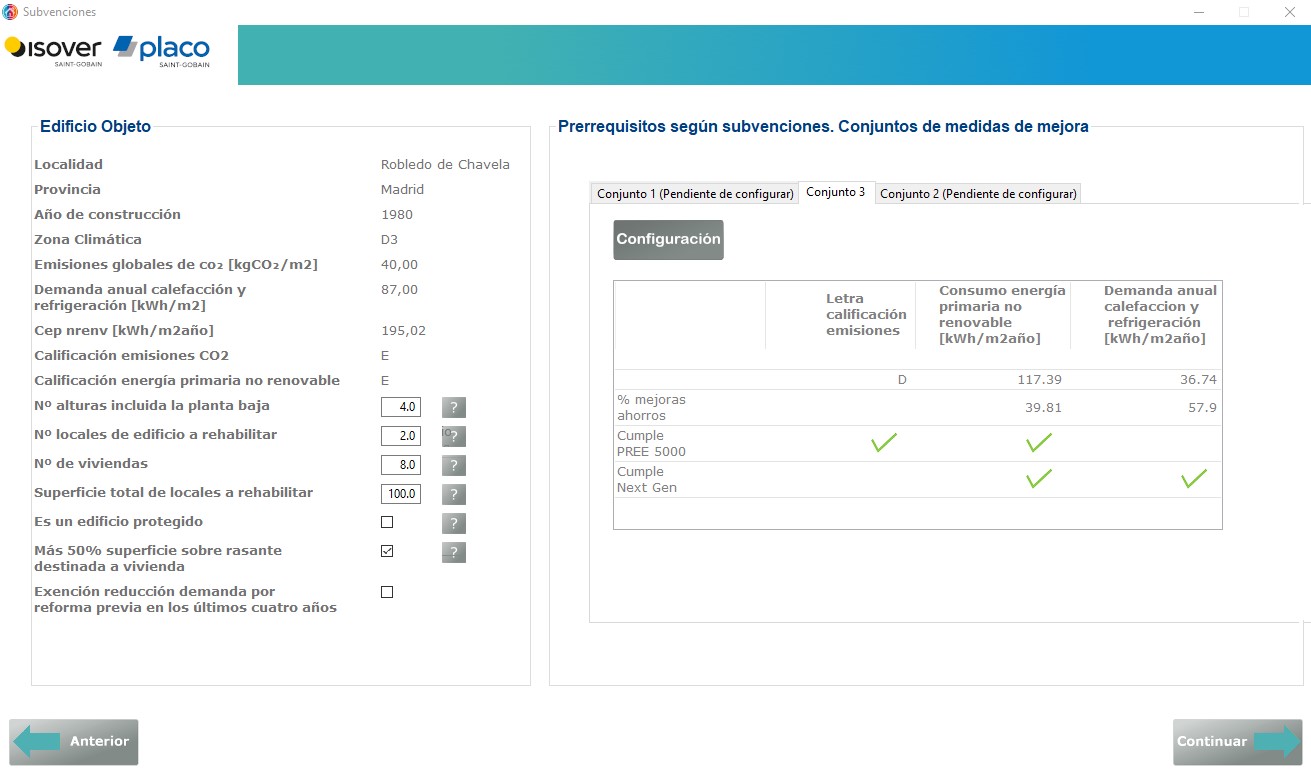
Task: Enable the Es un edificio protegido checkbox
Action: (x=387, y=522)
